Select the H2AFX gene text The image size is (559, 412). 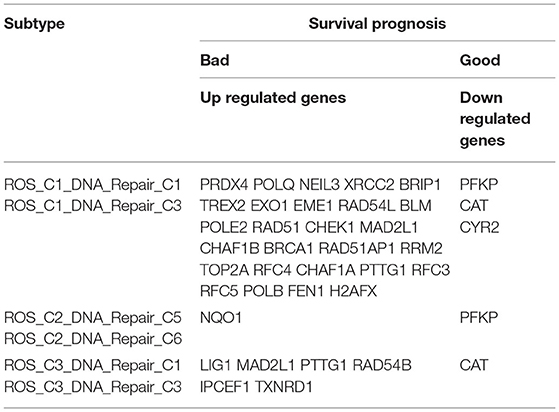[353, 291]
